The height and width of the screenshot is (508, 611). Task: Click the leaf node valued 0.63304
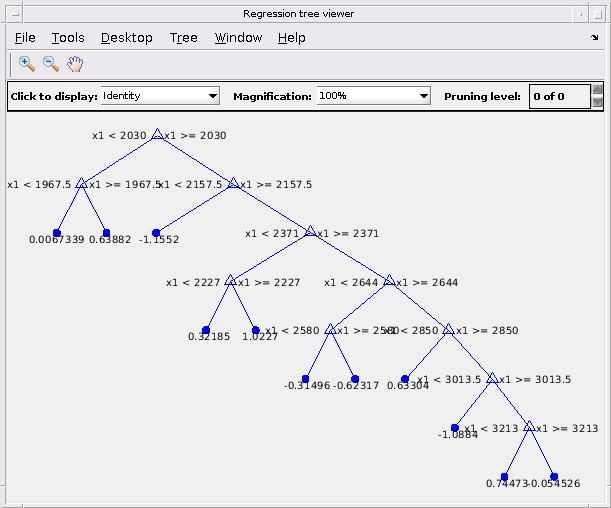click(x=405, y=379)
